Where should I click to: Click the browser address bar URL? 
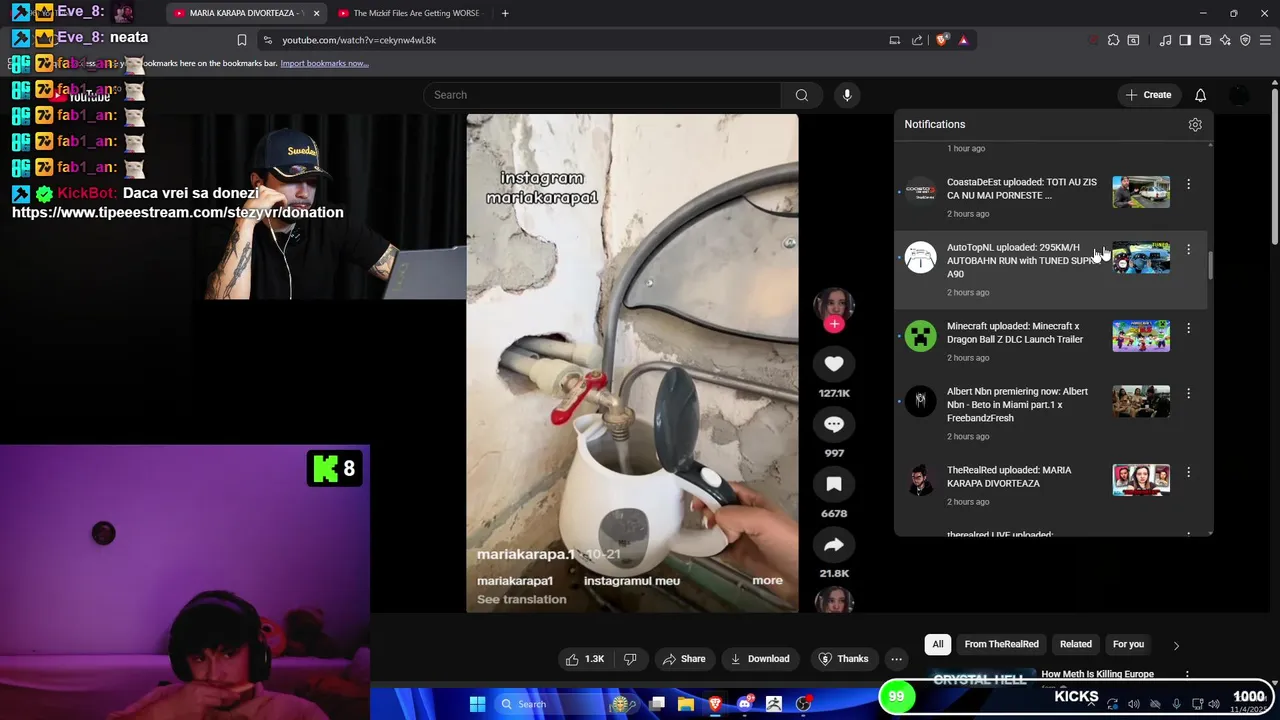pyautogui.click(x=359, y=40)
